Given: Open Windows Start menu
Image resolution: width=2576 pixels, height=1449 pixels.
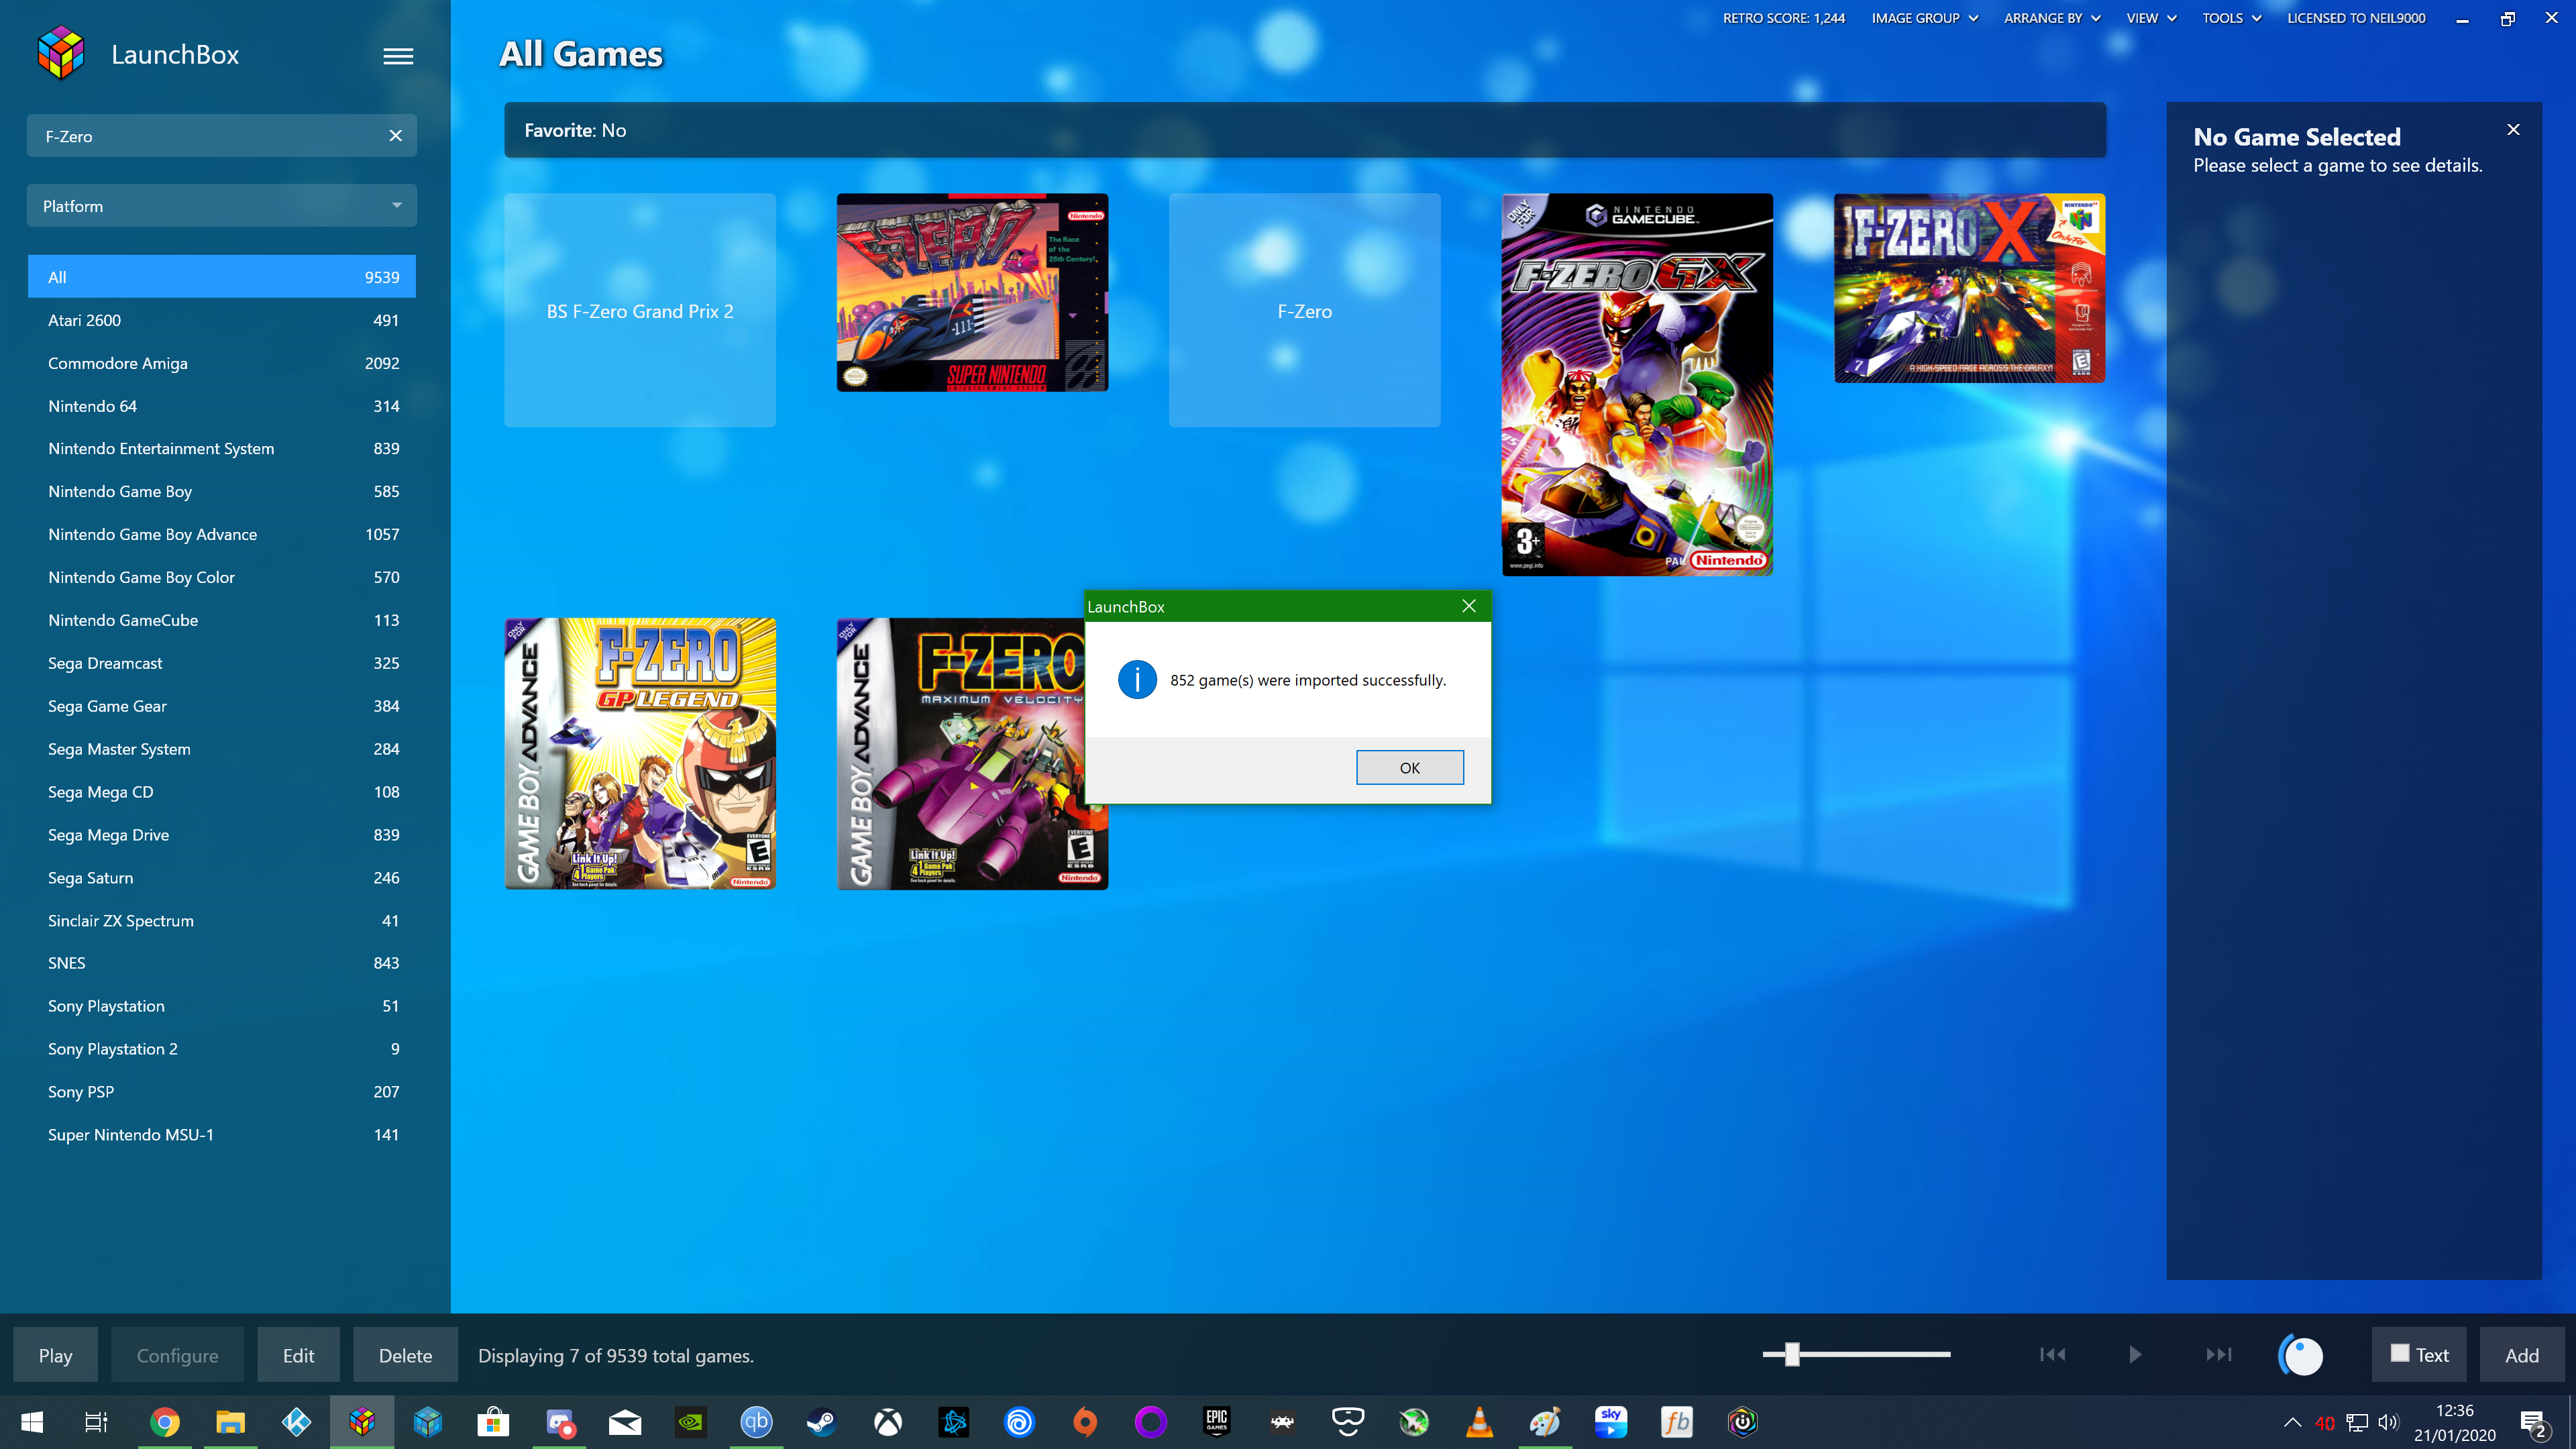Looking at the screenshot, I should 32,1421.
